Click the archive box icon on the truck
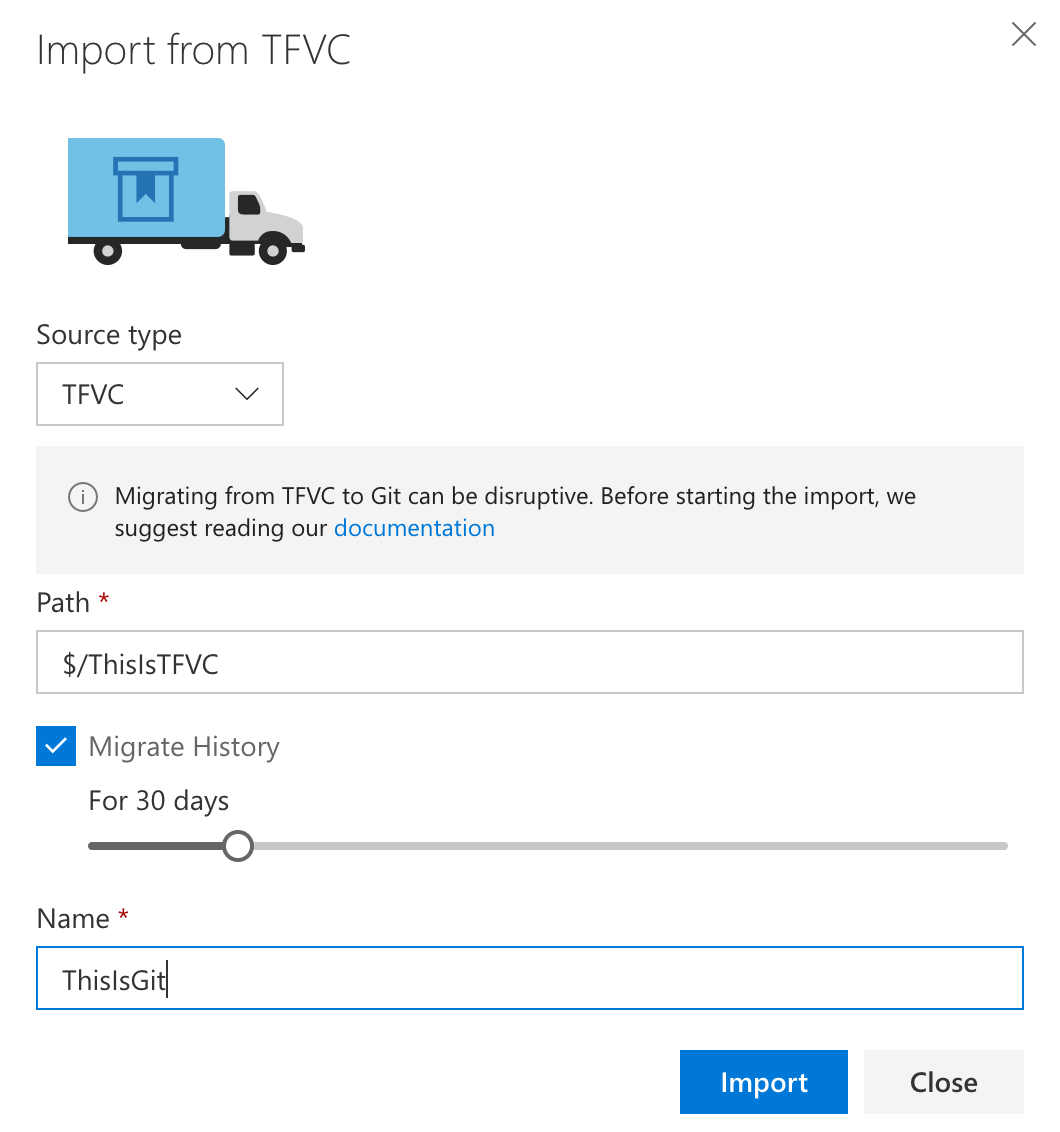This screenshot has height=1132, width=1060. (146, 189)
